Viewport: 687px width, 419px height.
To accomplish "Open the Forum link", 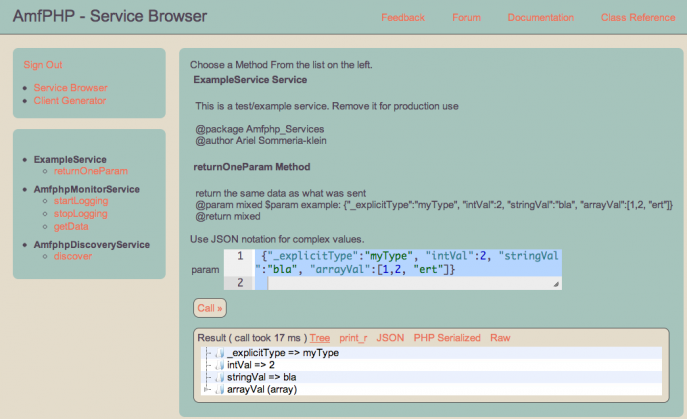I will [466, 18].
